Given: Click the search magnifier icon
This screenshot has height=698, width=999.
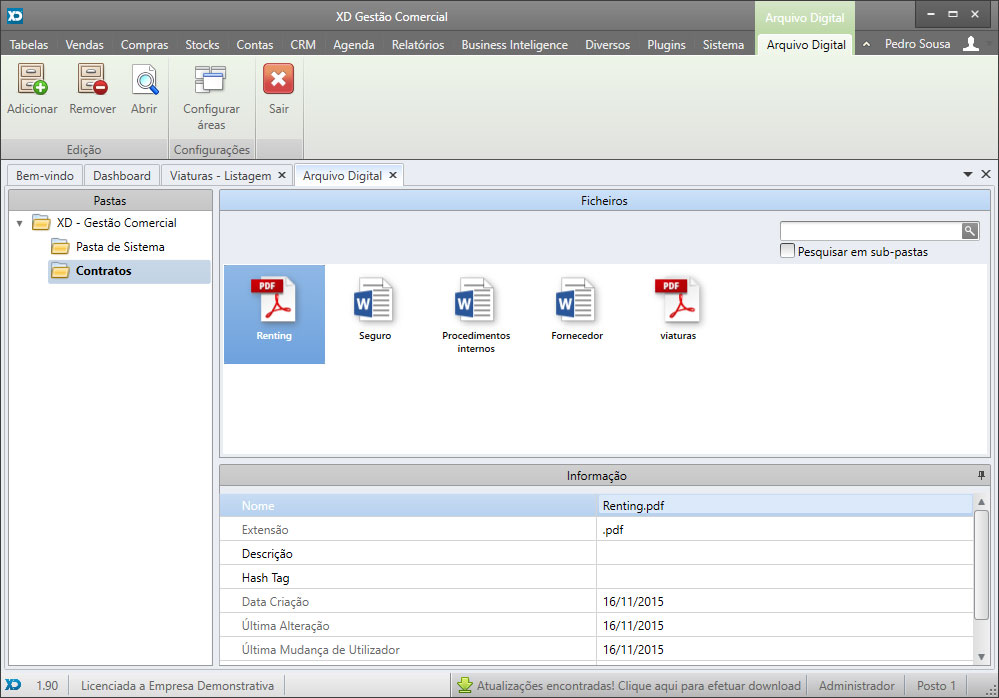Looking at the screenshot, I should click(970, 231).
